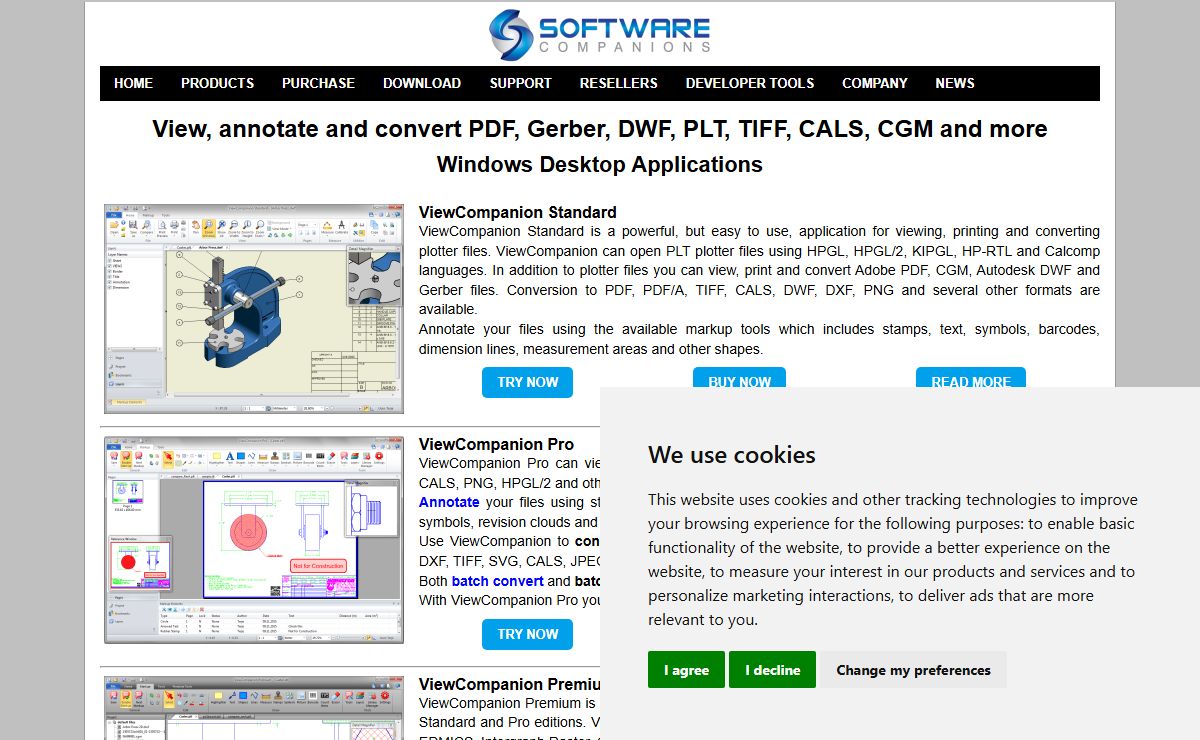The width and height of the screenshot is (1200, 740).
Task: Click the Software Companions logo
Action: (600, 34)
